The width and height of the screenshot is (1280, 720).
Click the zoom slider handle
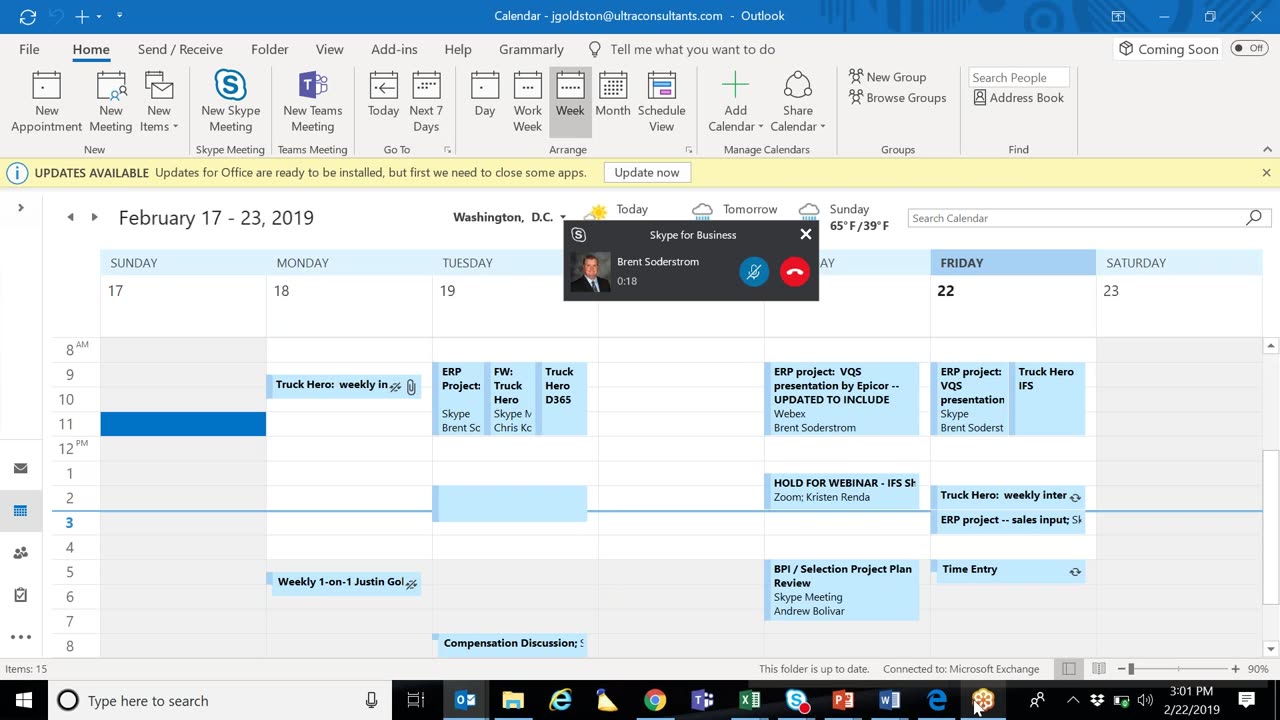(1130, 669)
